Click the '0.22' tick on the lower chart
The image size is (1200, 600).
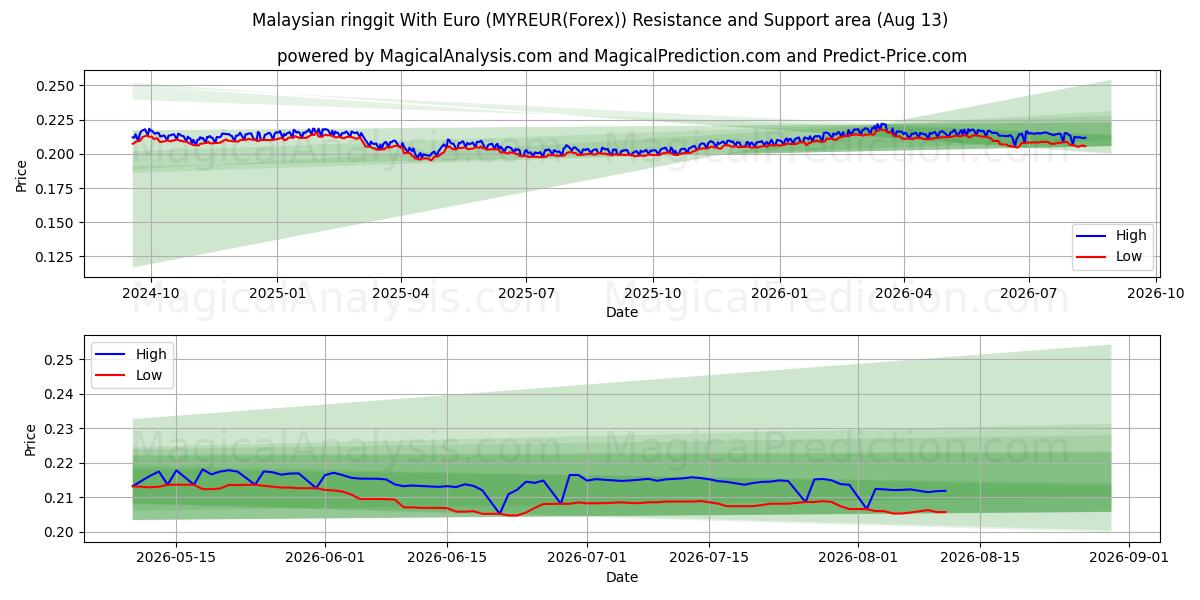(61, 463)
